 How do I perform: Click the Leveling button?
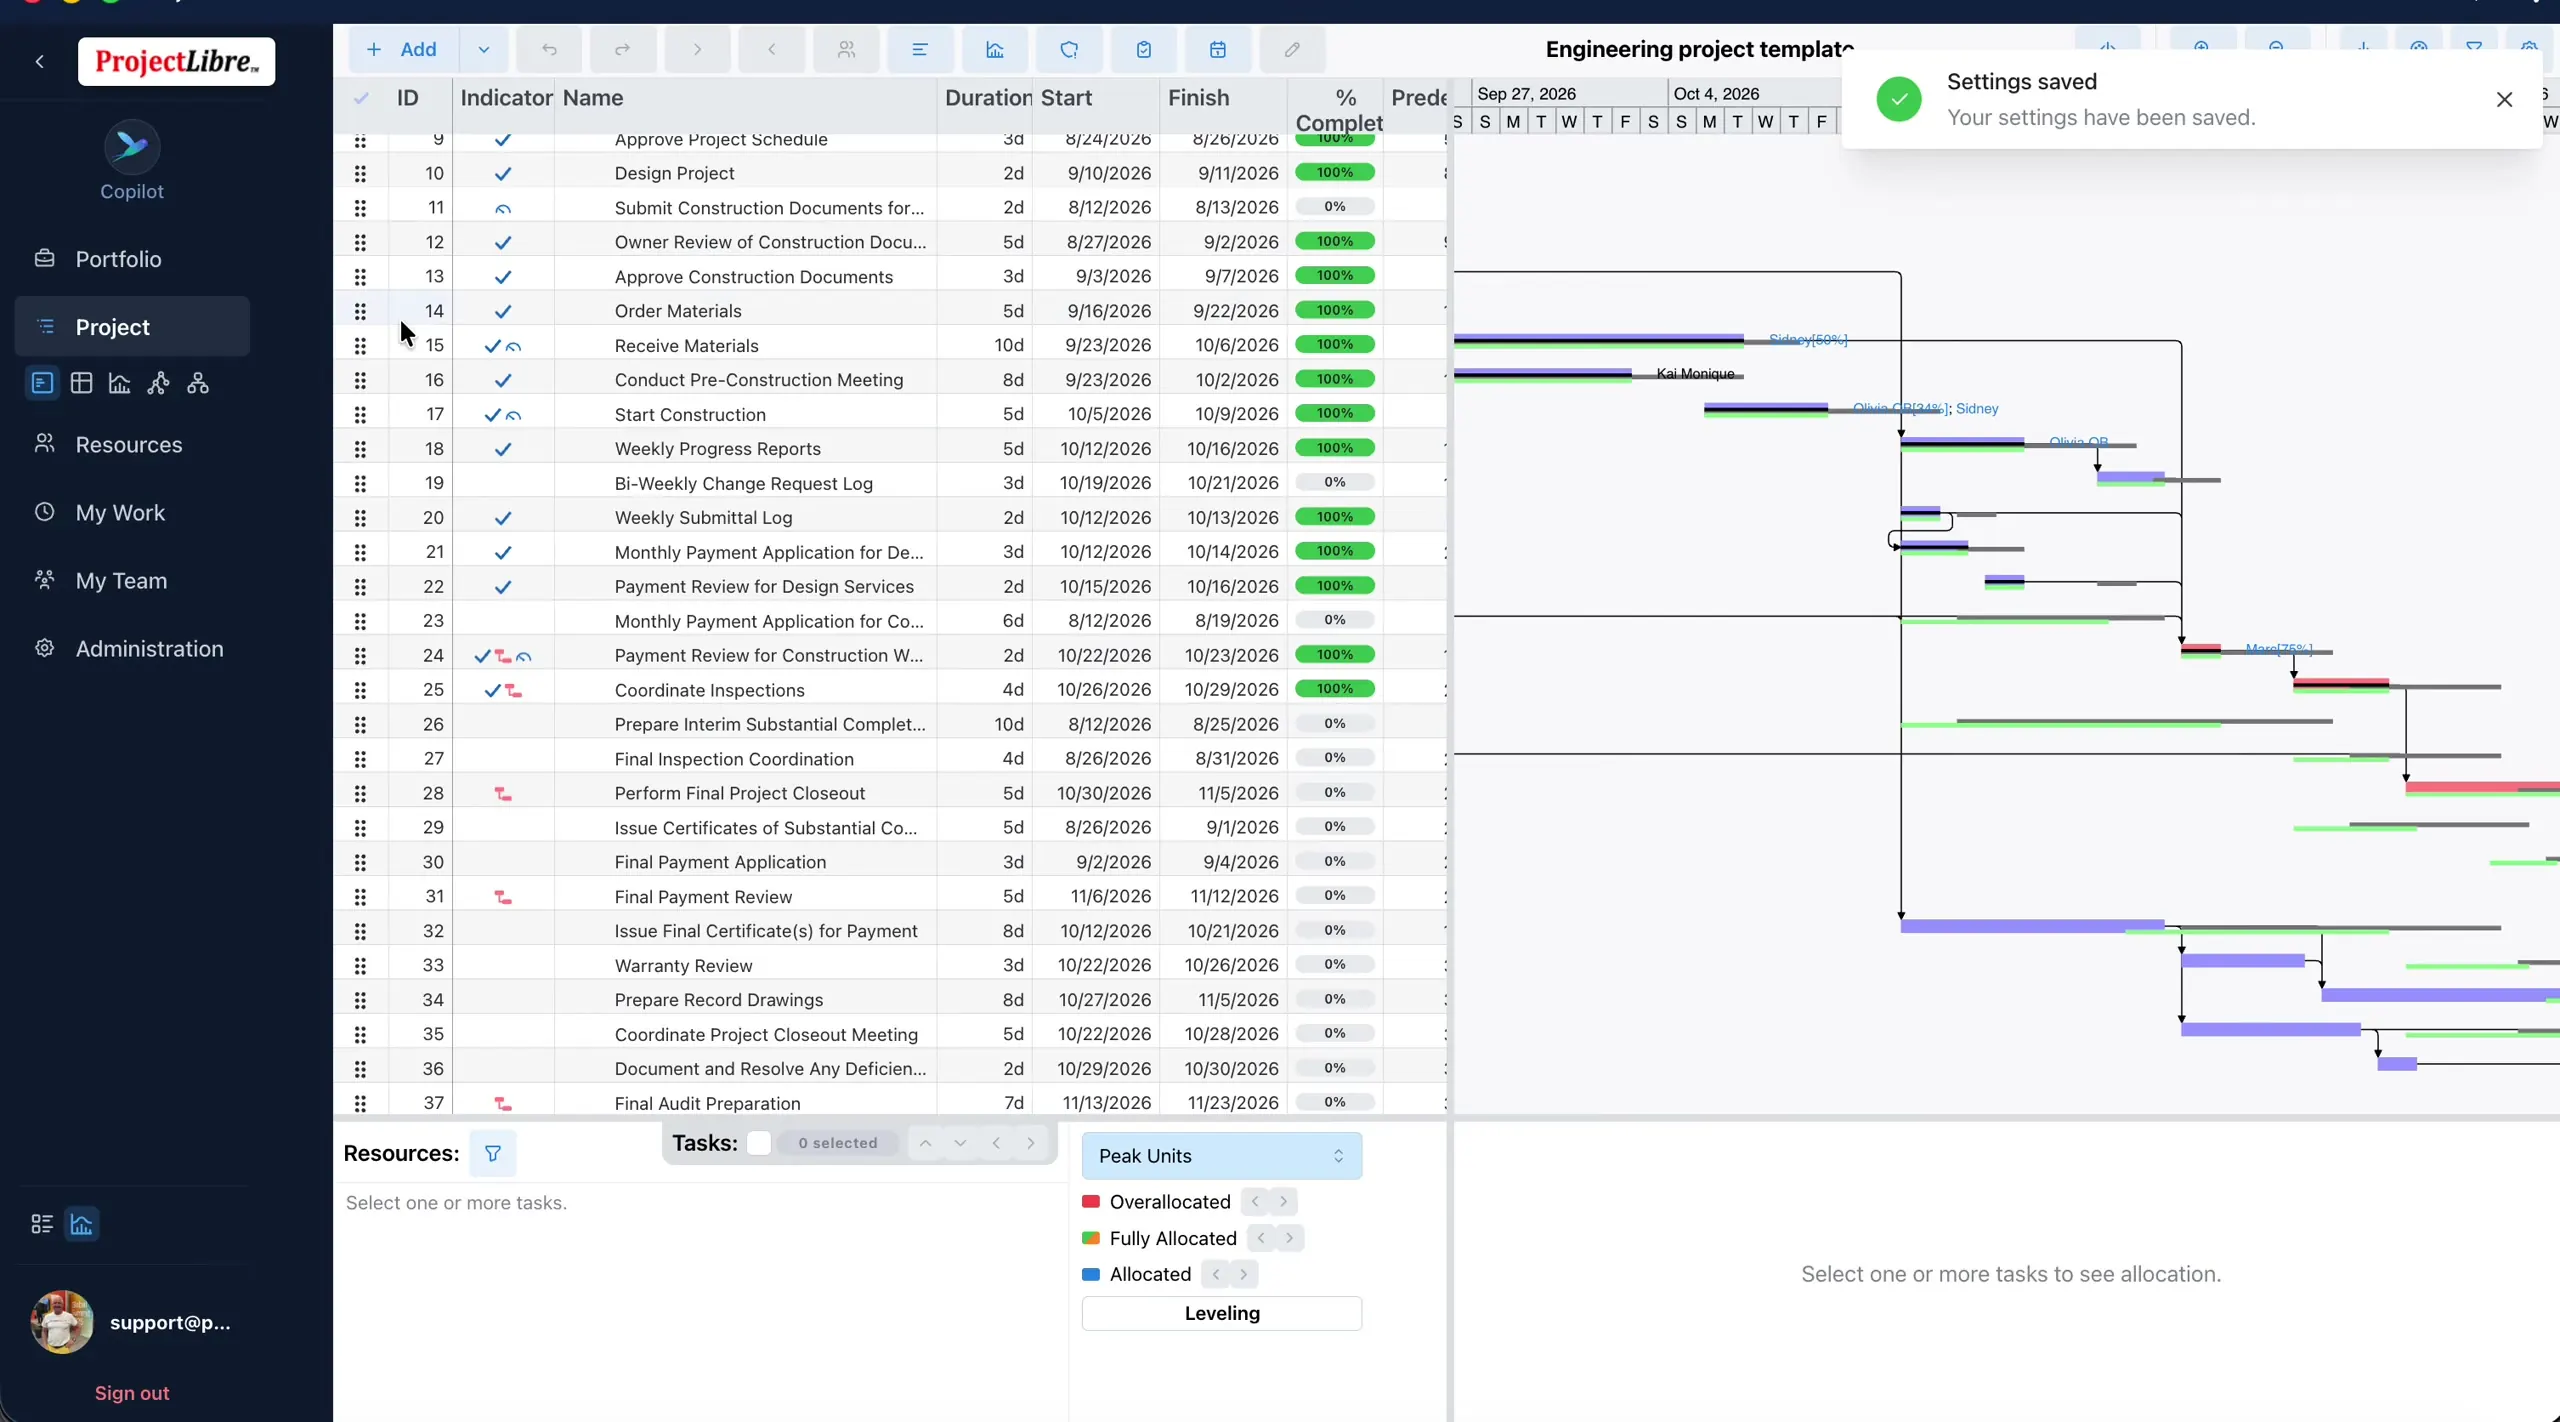[1222, 1313]
